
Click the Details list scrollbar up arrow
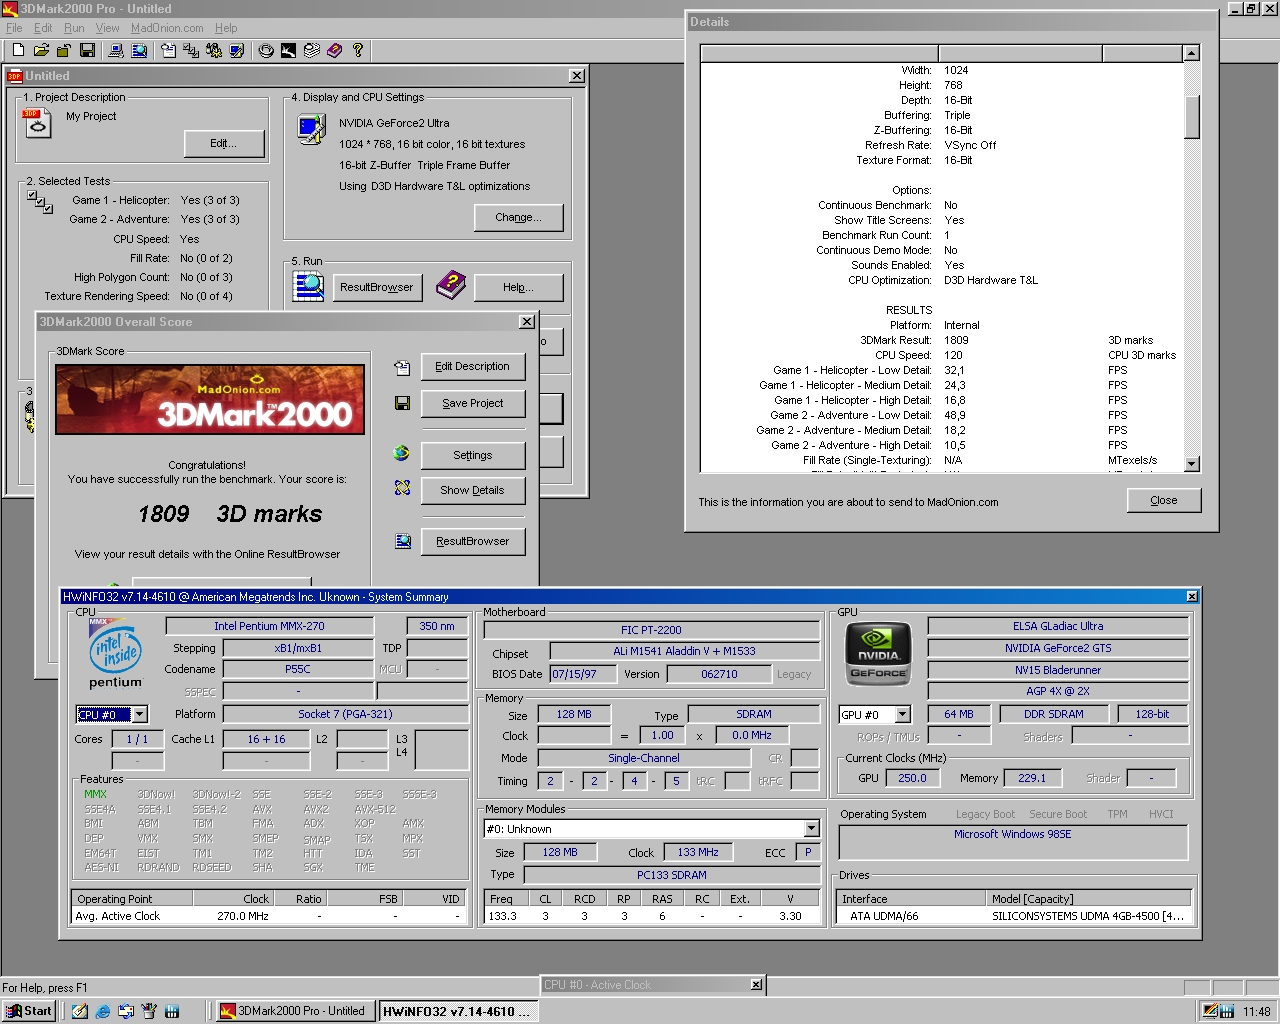pos(1191,53)
